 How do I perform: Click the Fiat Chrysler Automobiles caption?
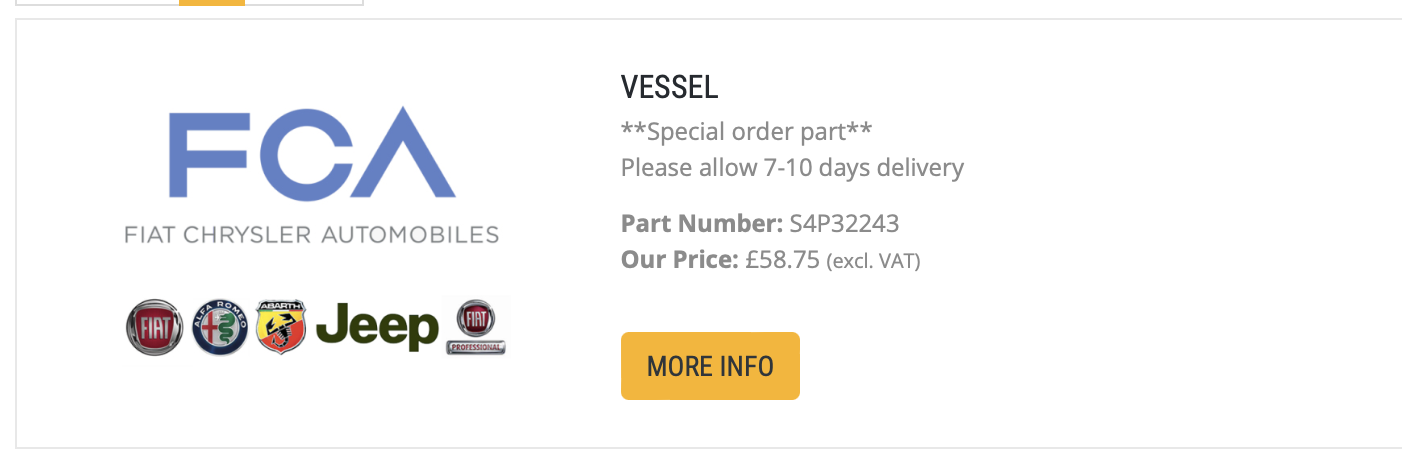[312, 235]
